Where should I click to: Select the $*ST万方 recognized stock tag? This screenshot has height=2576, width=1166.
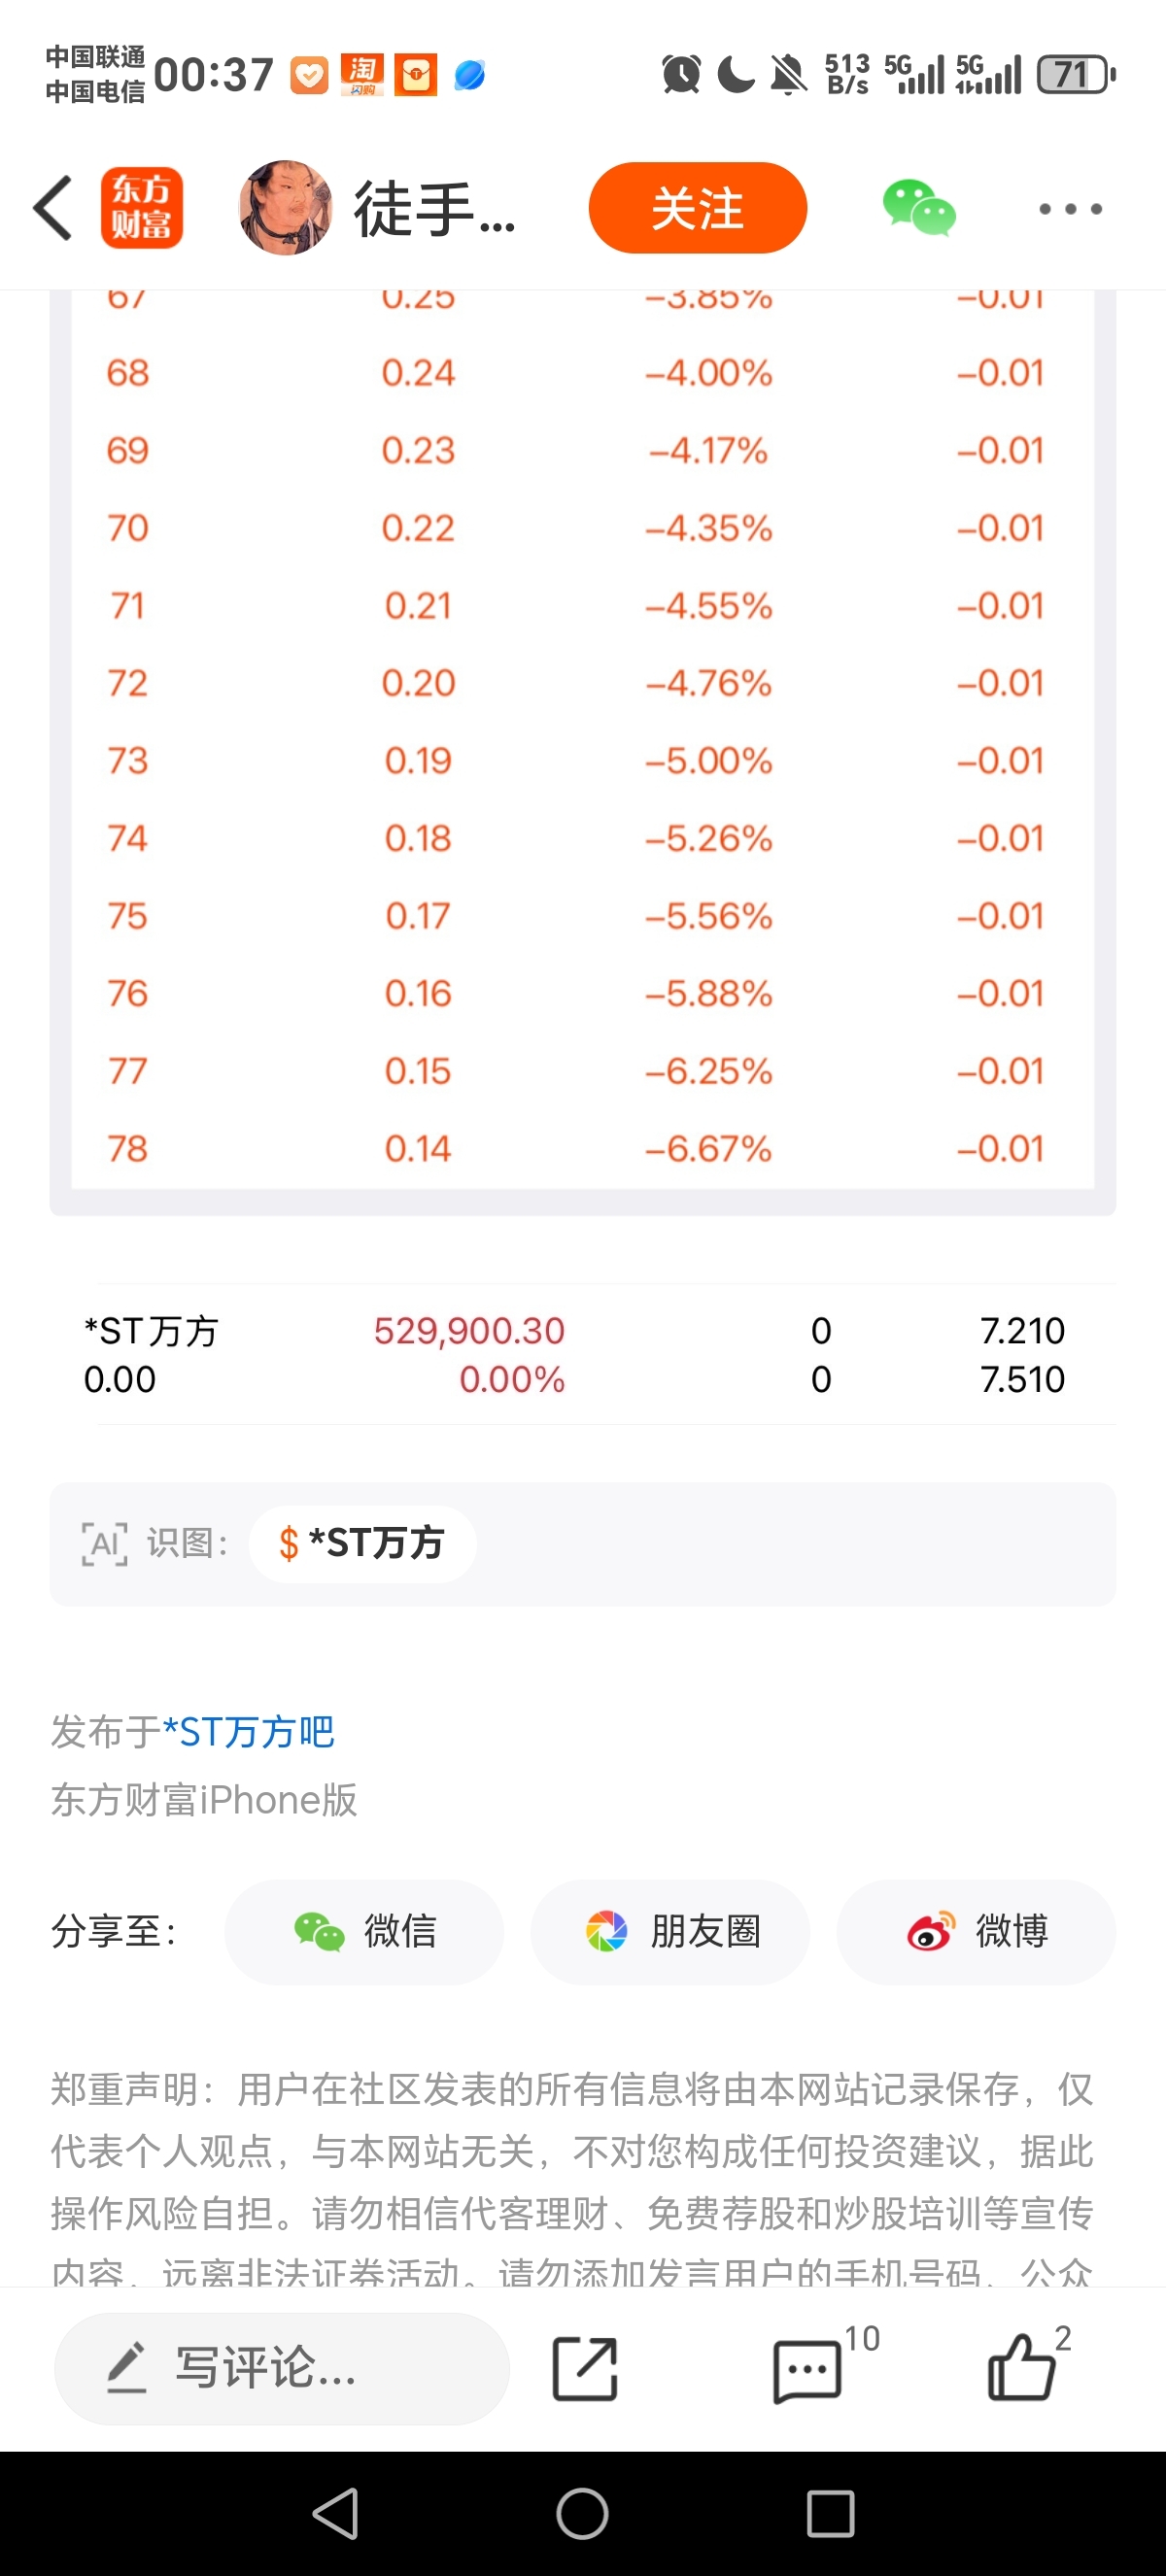362,1543
